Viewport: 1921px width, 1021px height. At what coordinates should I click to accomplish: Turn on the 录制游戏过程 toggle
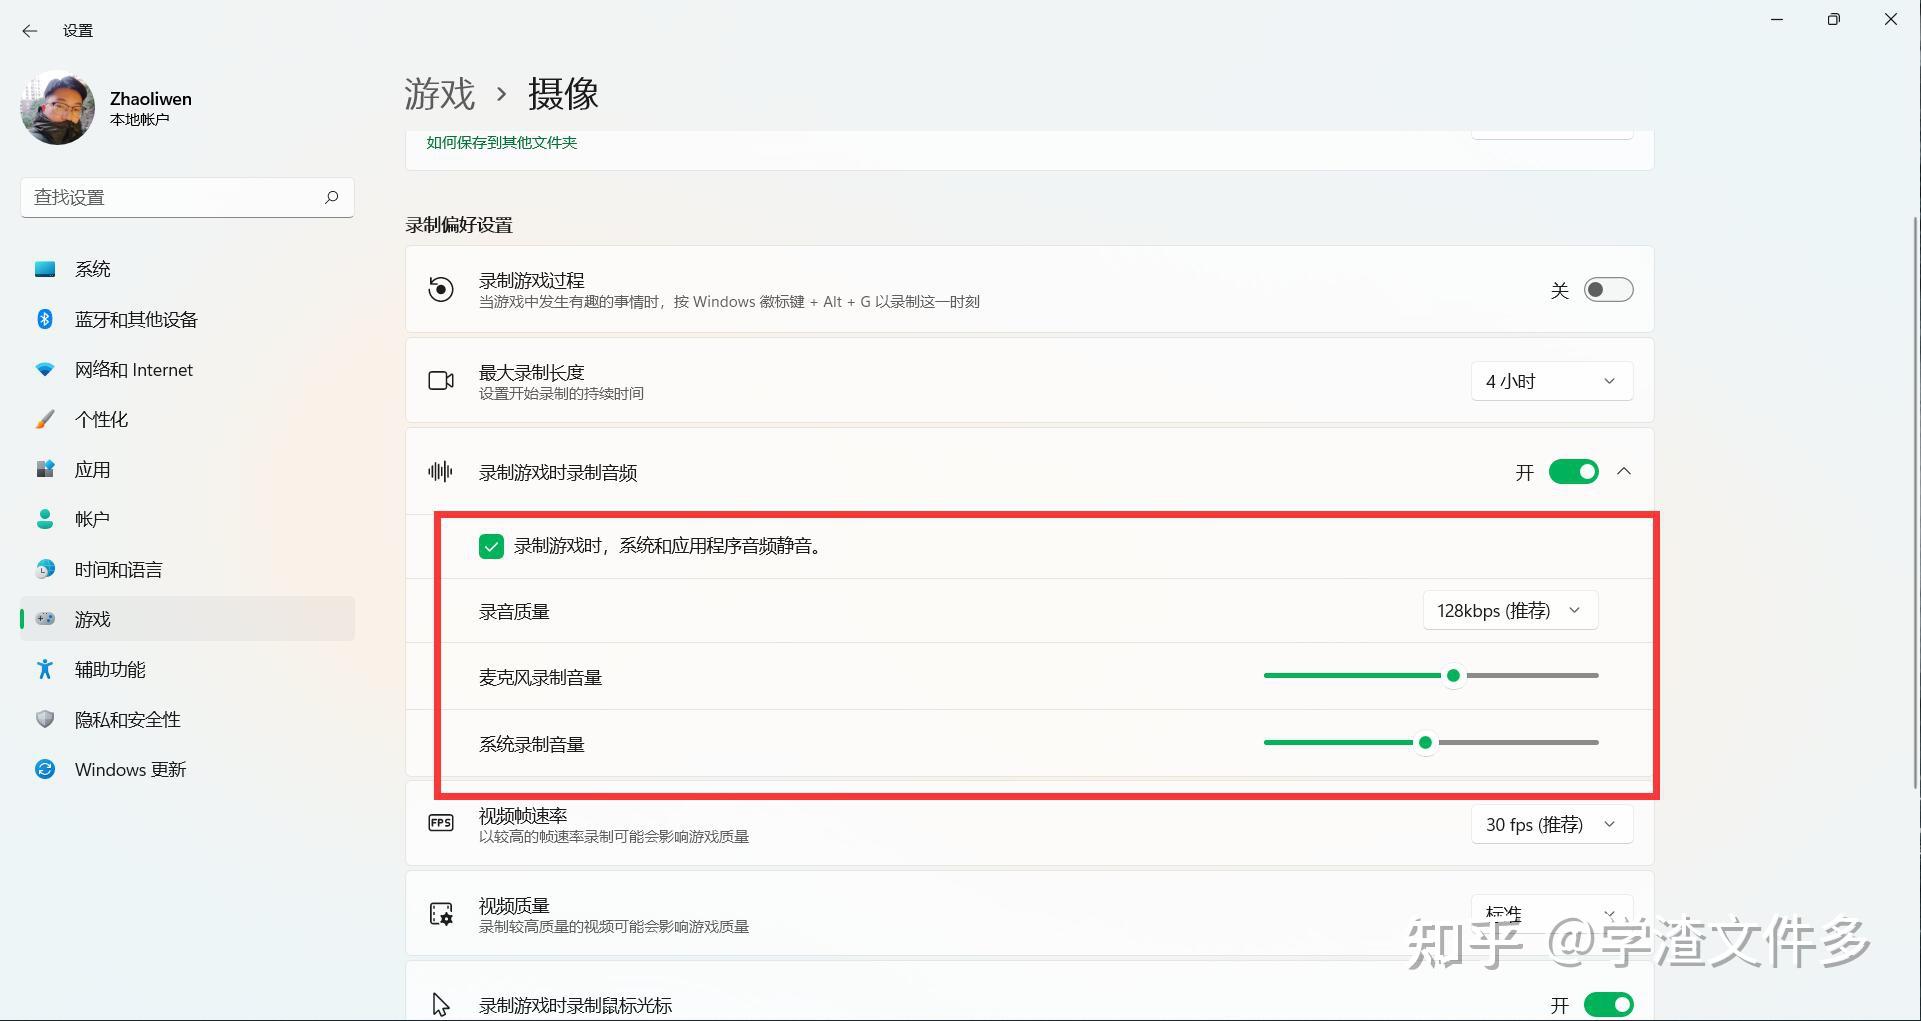click(x=1607, y=289)
